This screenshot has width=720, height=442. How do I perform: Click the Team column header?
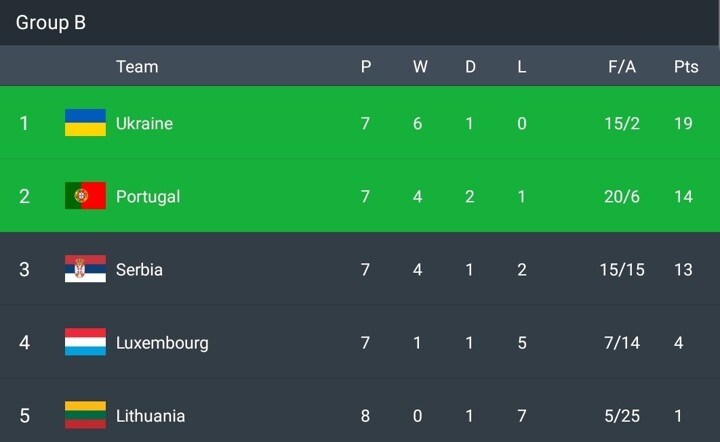137,67
